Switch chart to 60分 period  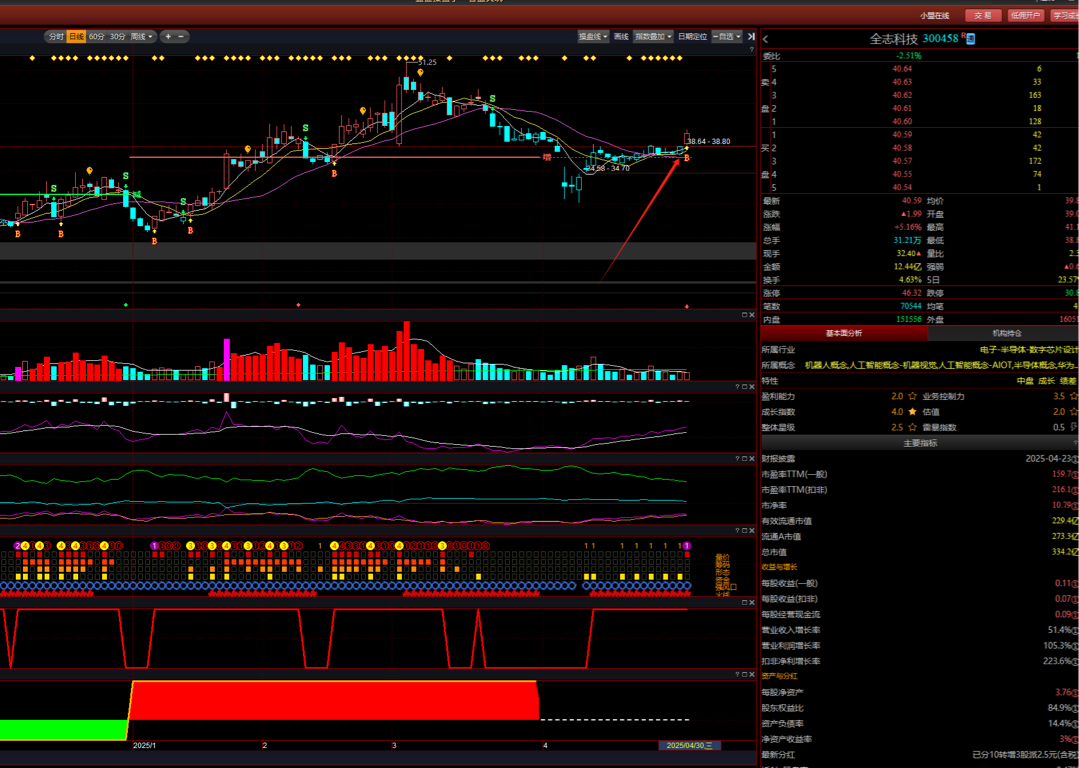point(97,36)
